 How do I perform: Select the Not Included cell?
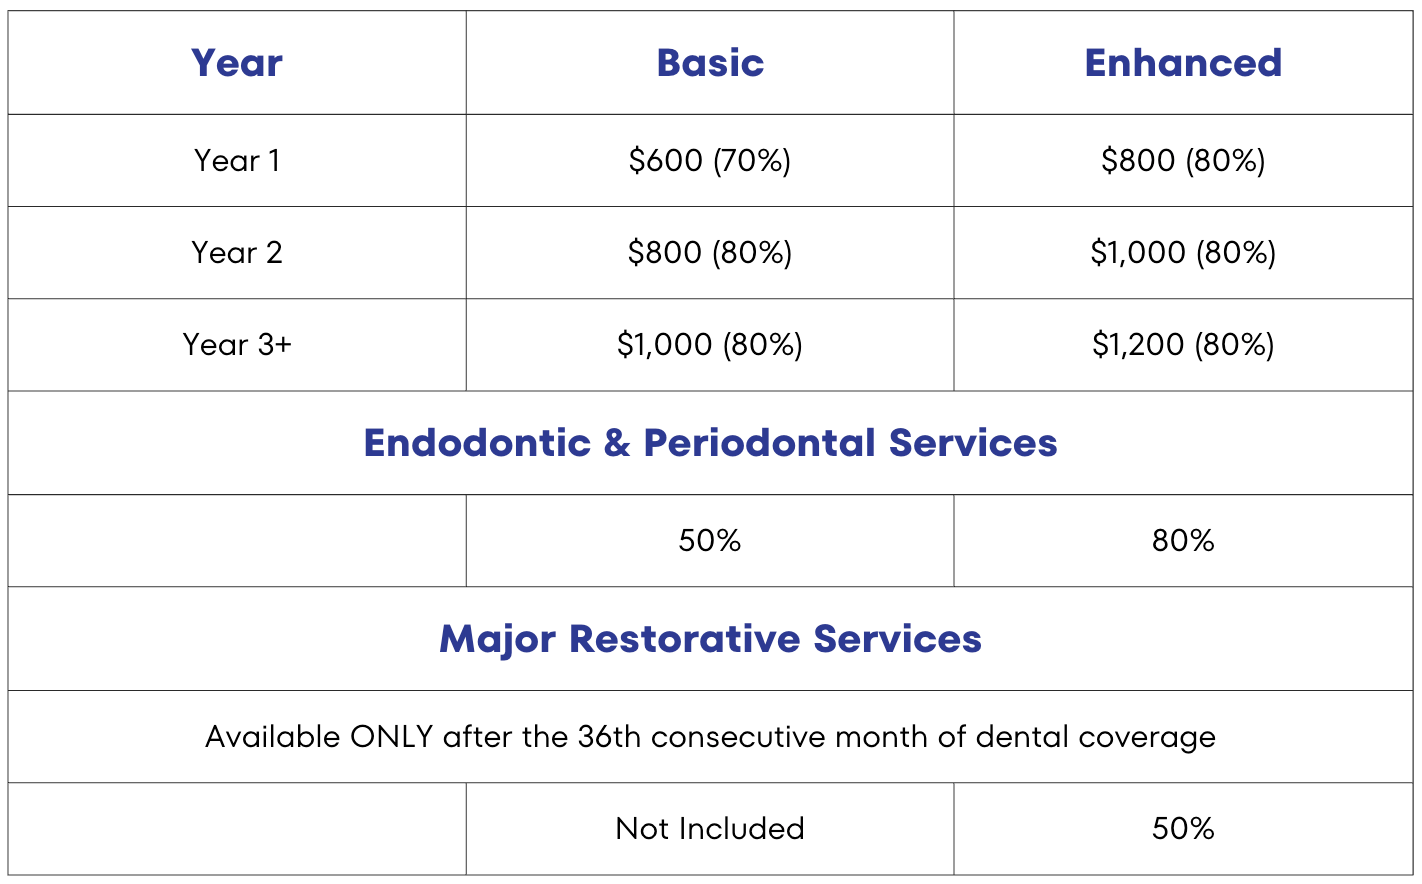pos(710,828)
